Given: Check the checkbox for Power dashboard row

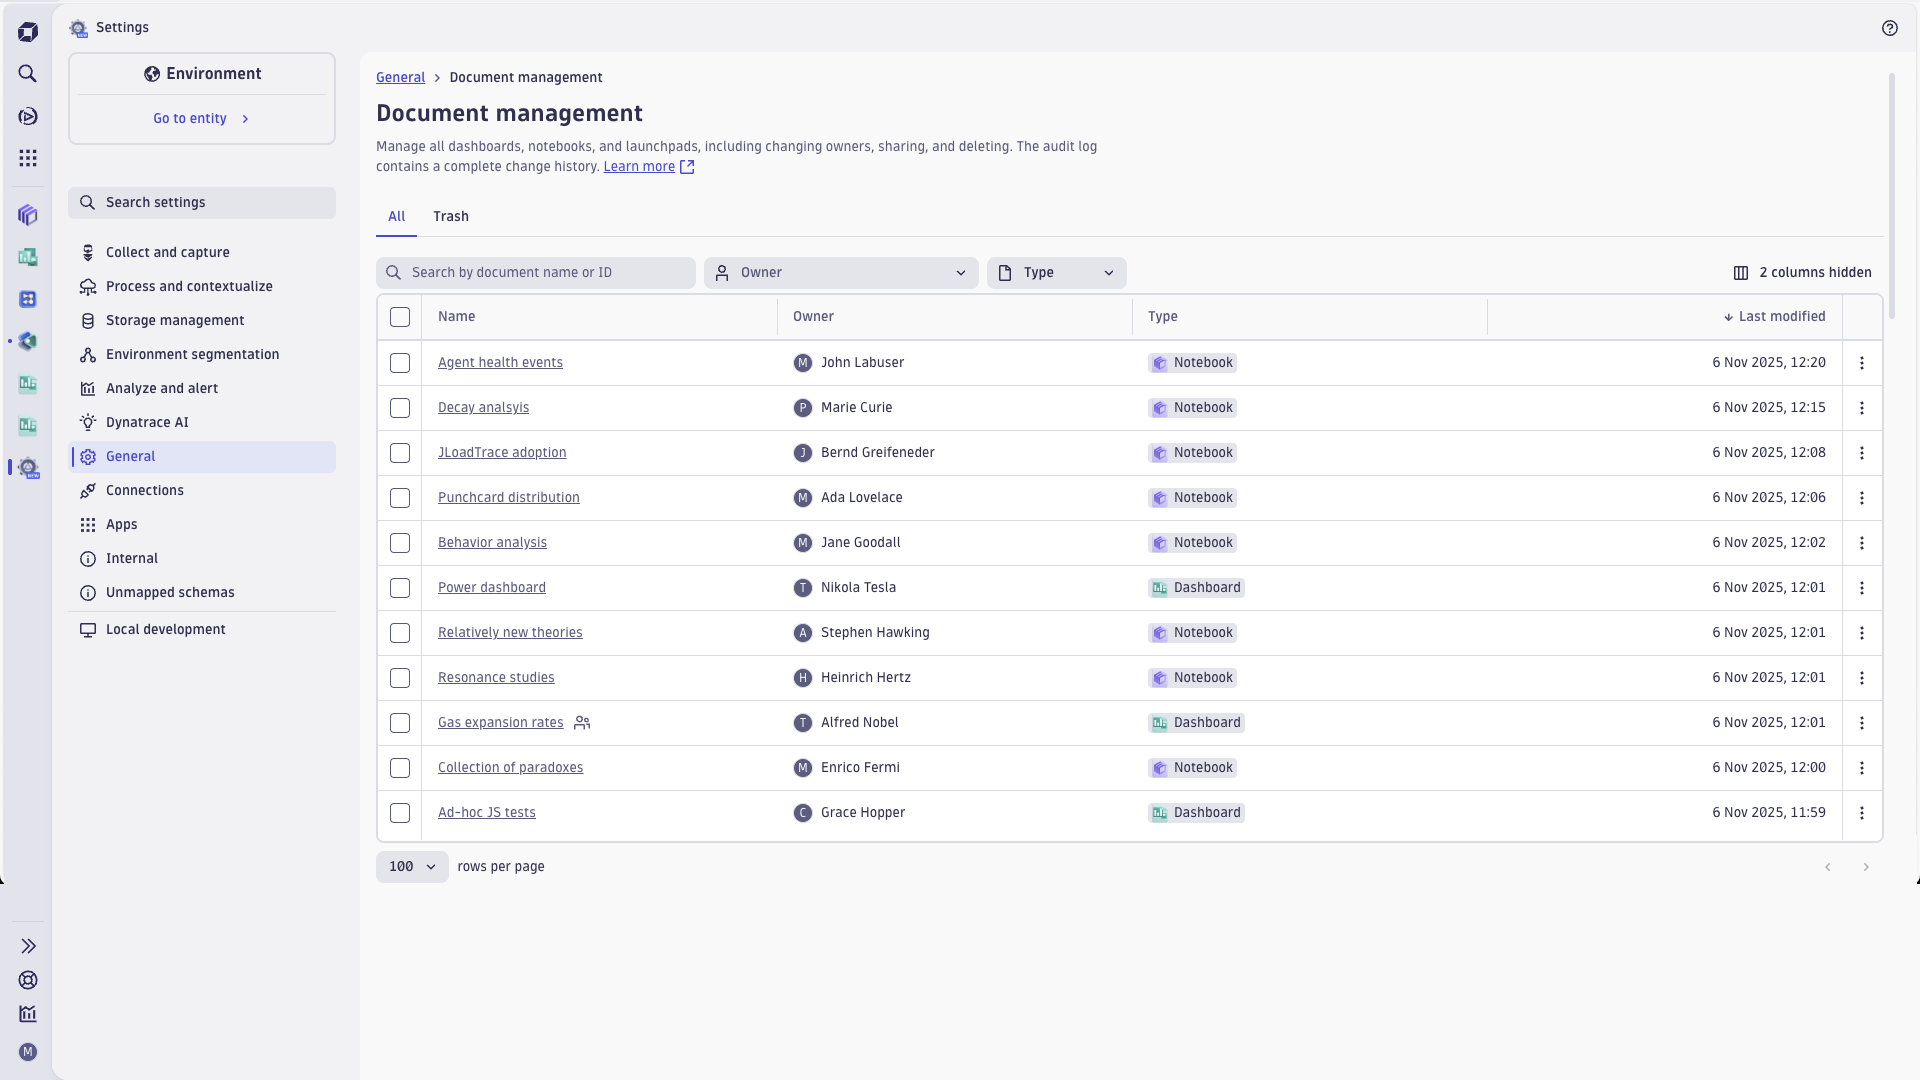Looking at the screenshot, I should click(400, 588).
